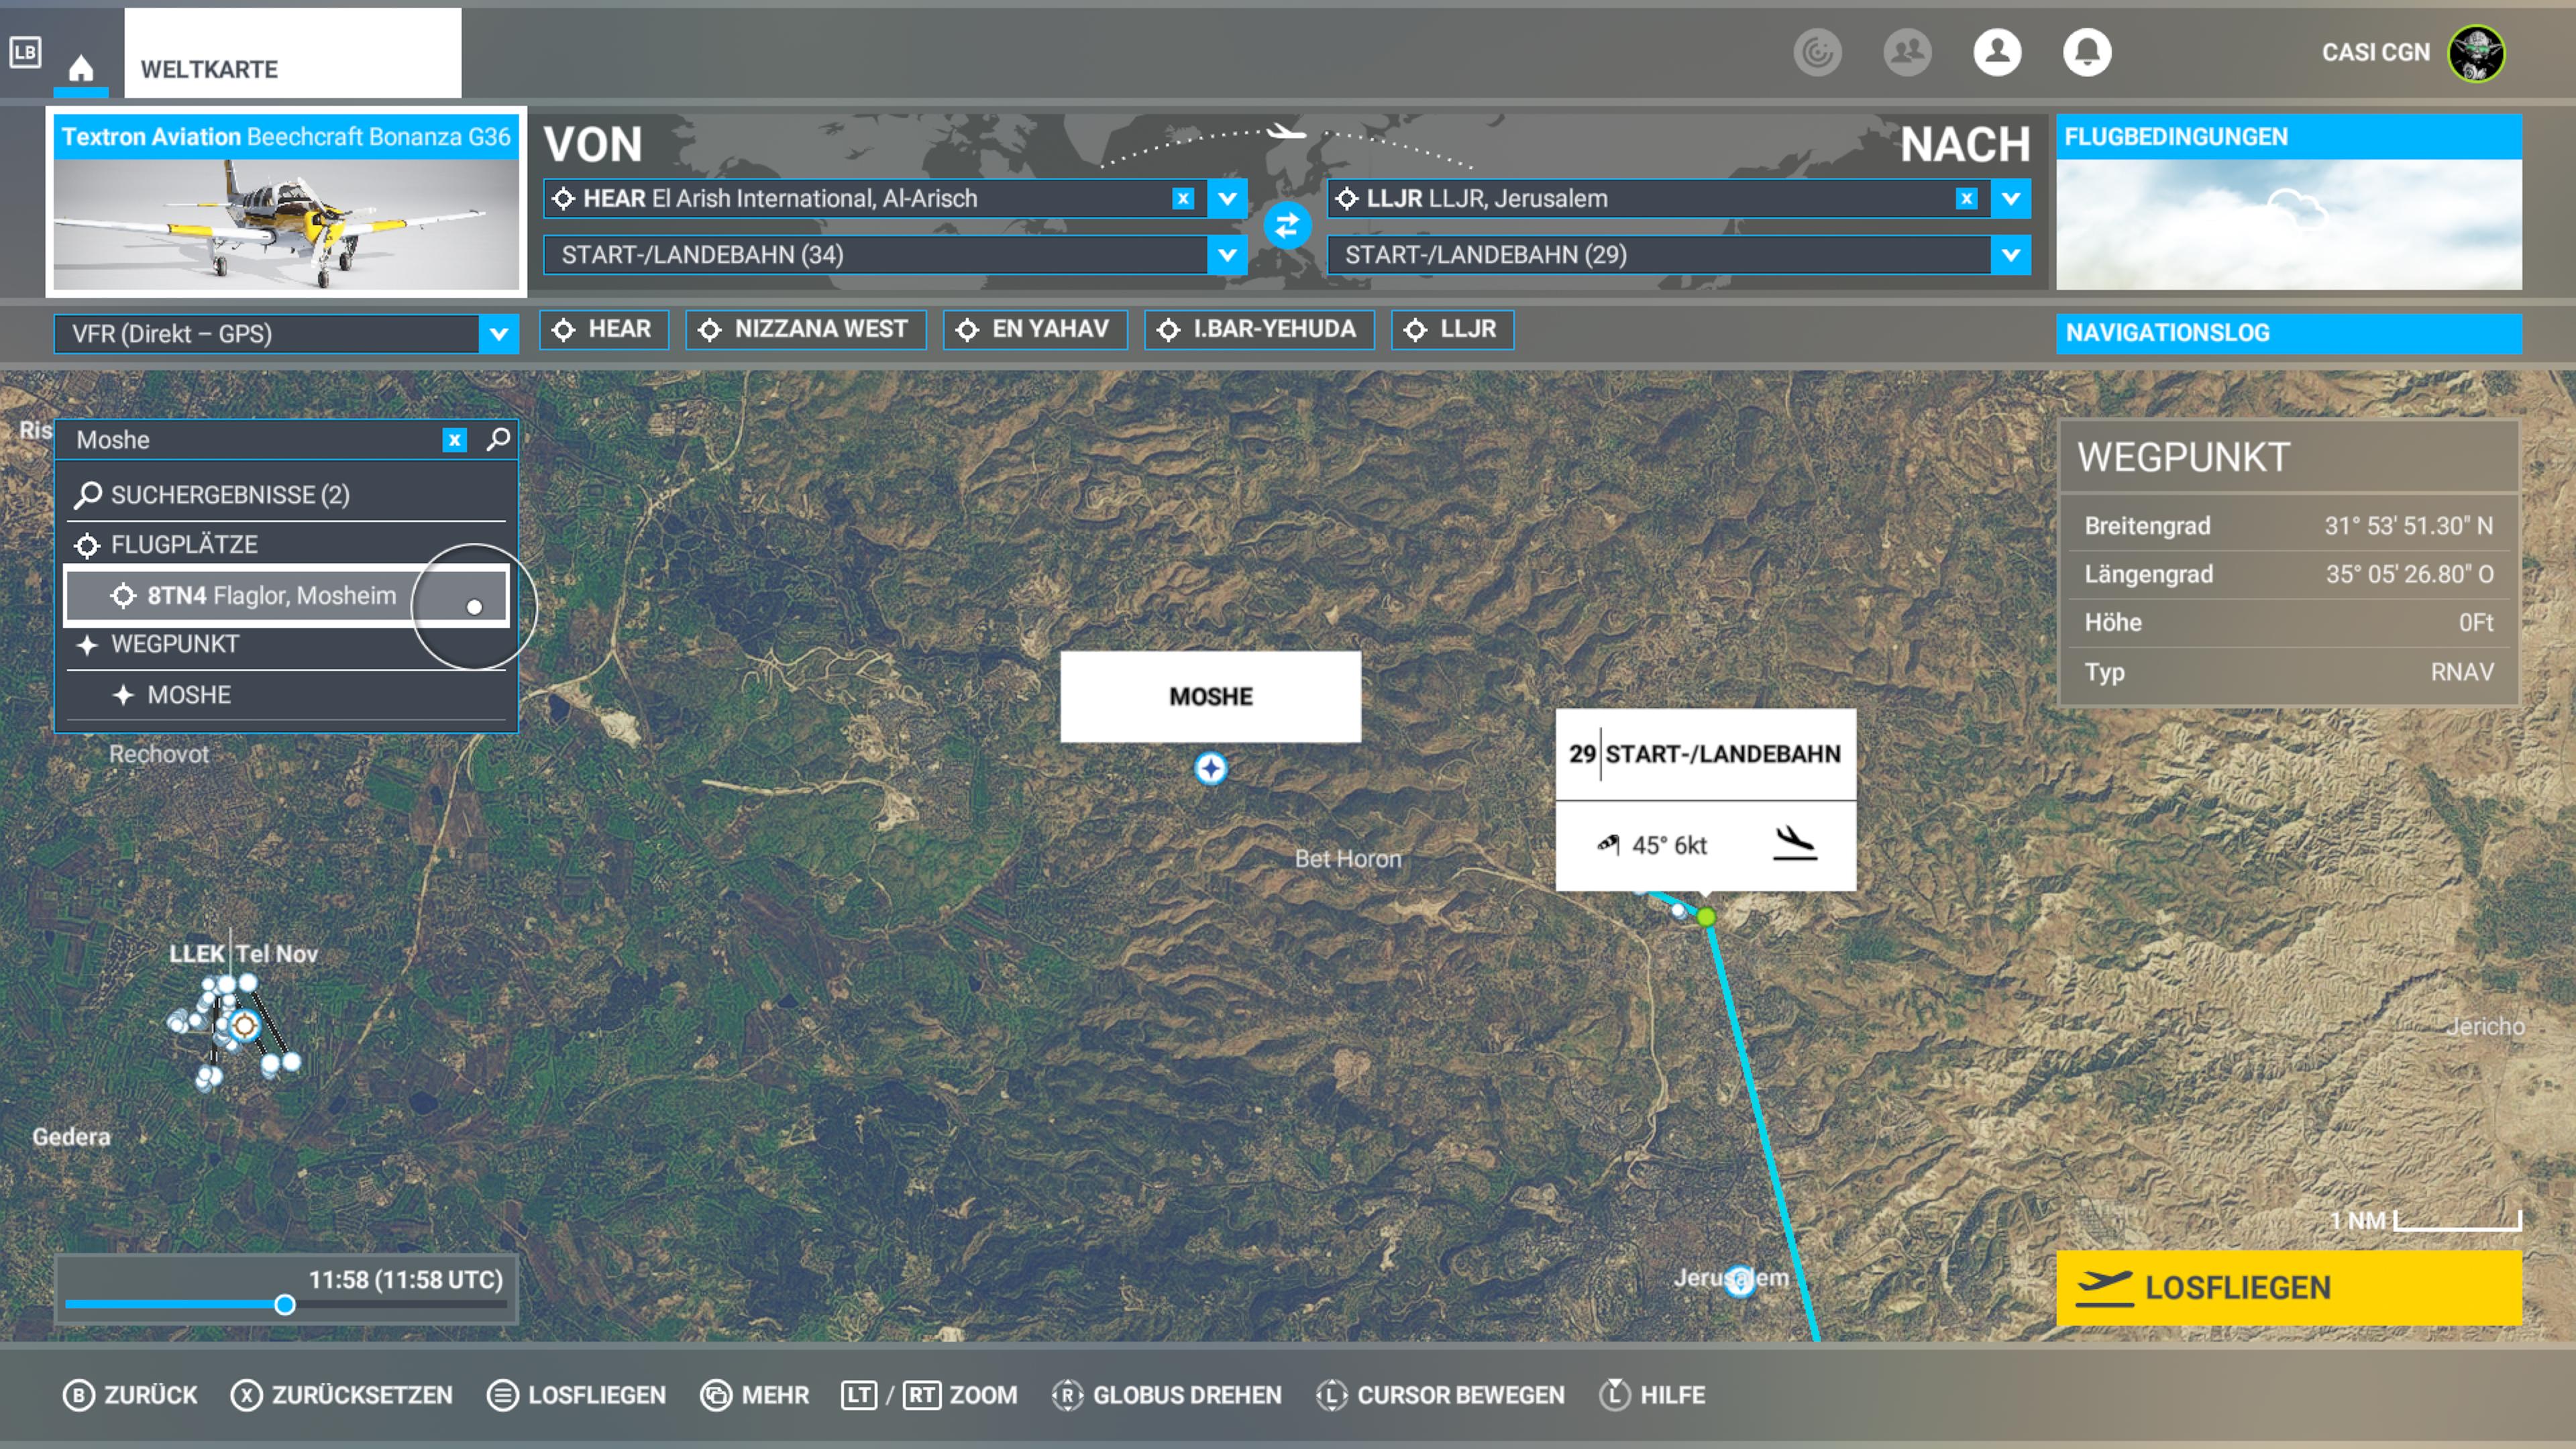
Task: Go to the home screen icon
Action: [x=81, y=68]
